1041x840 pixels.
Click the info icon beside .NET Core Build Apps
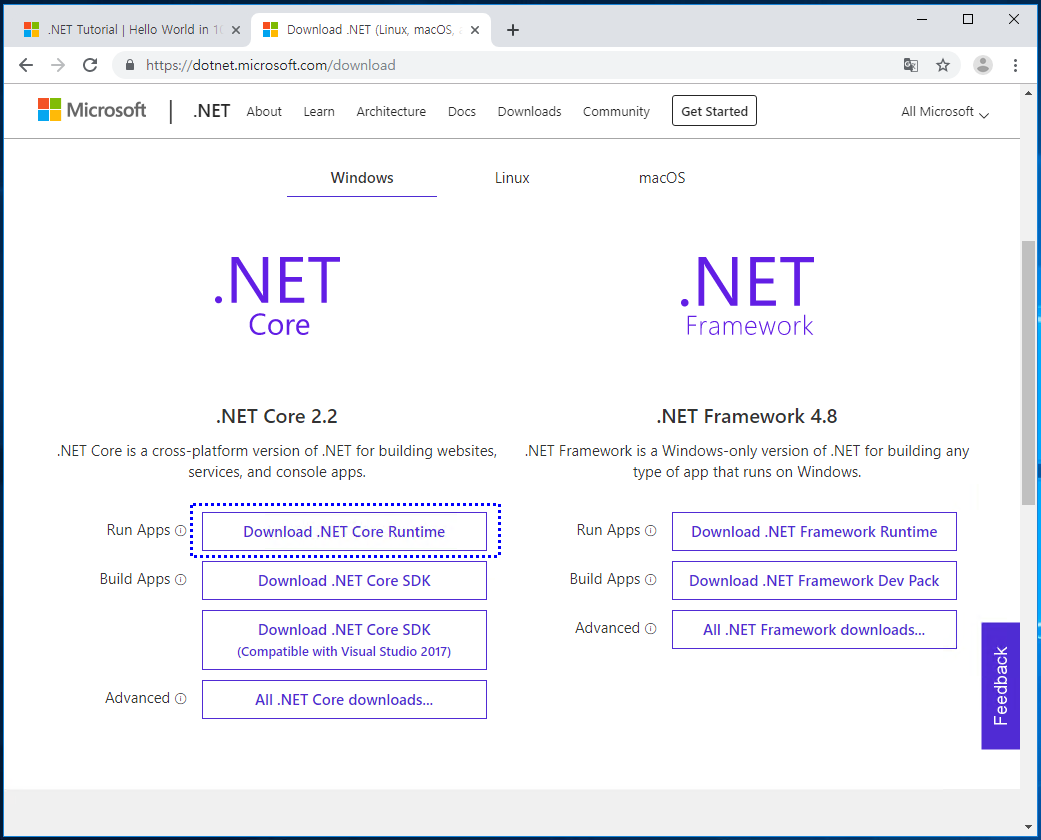point(181,580)
